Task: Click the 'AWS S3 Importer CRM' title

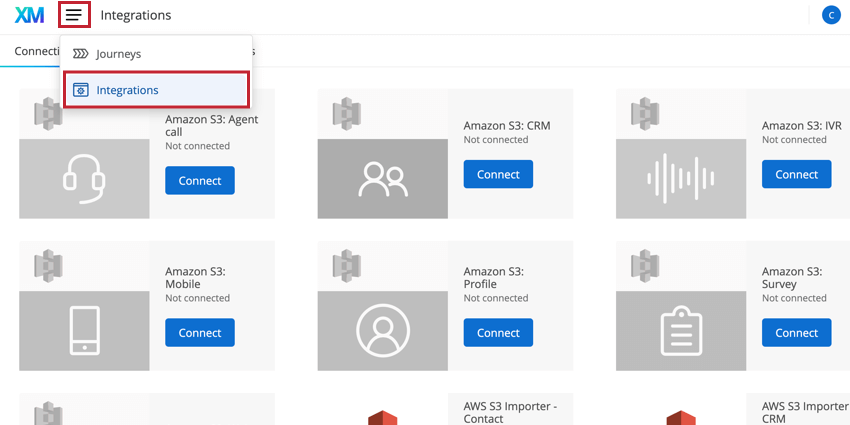Action: (805, 413)
